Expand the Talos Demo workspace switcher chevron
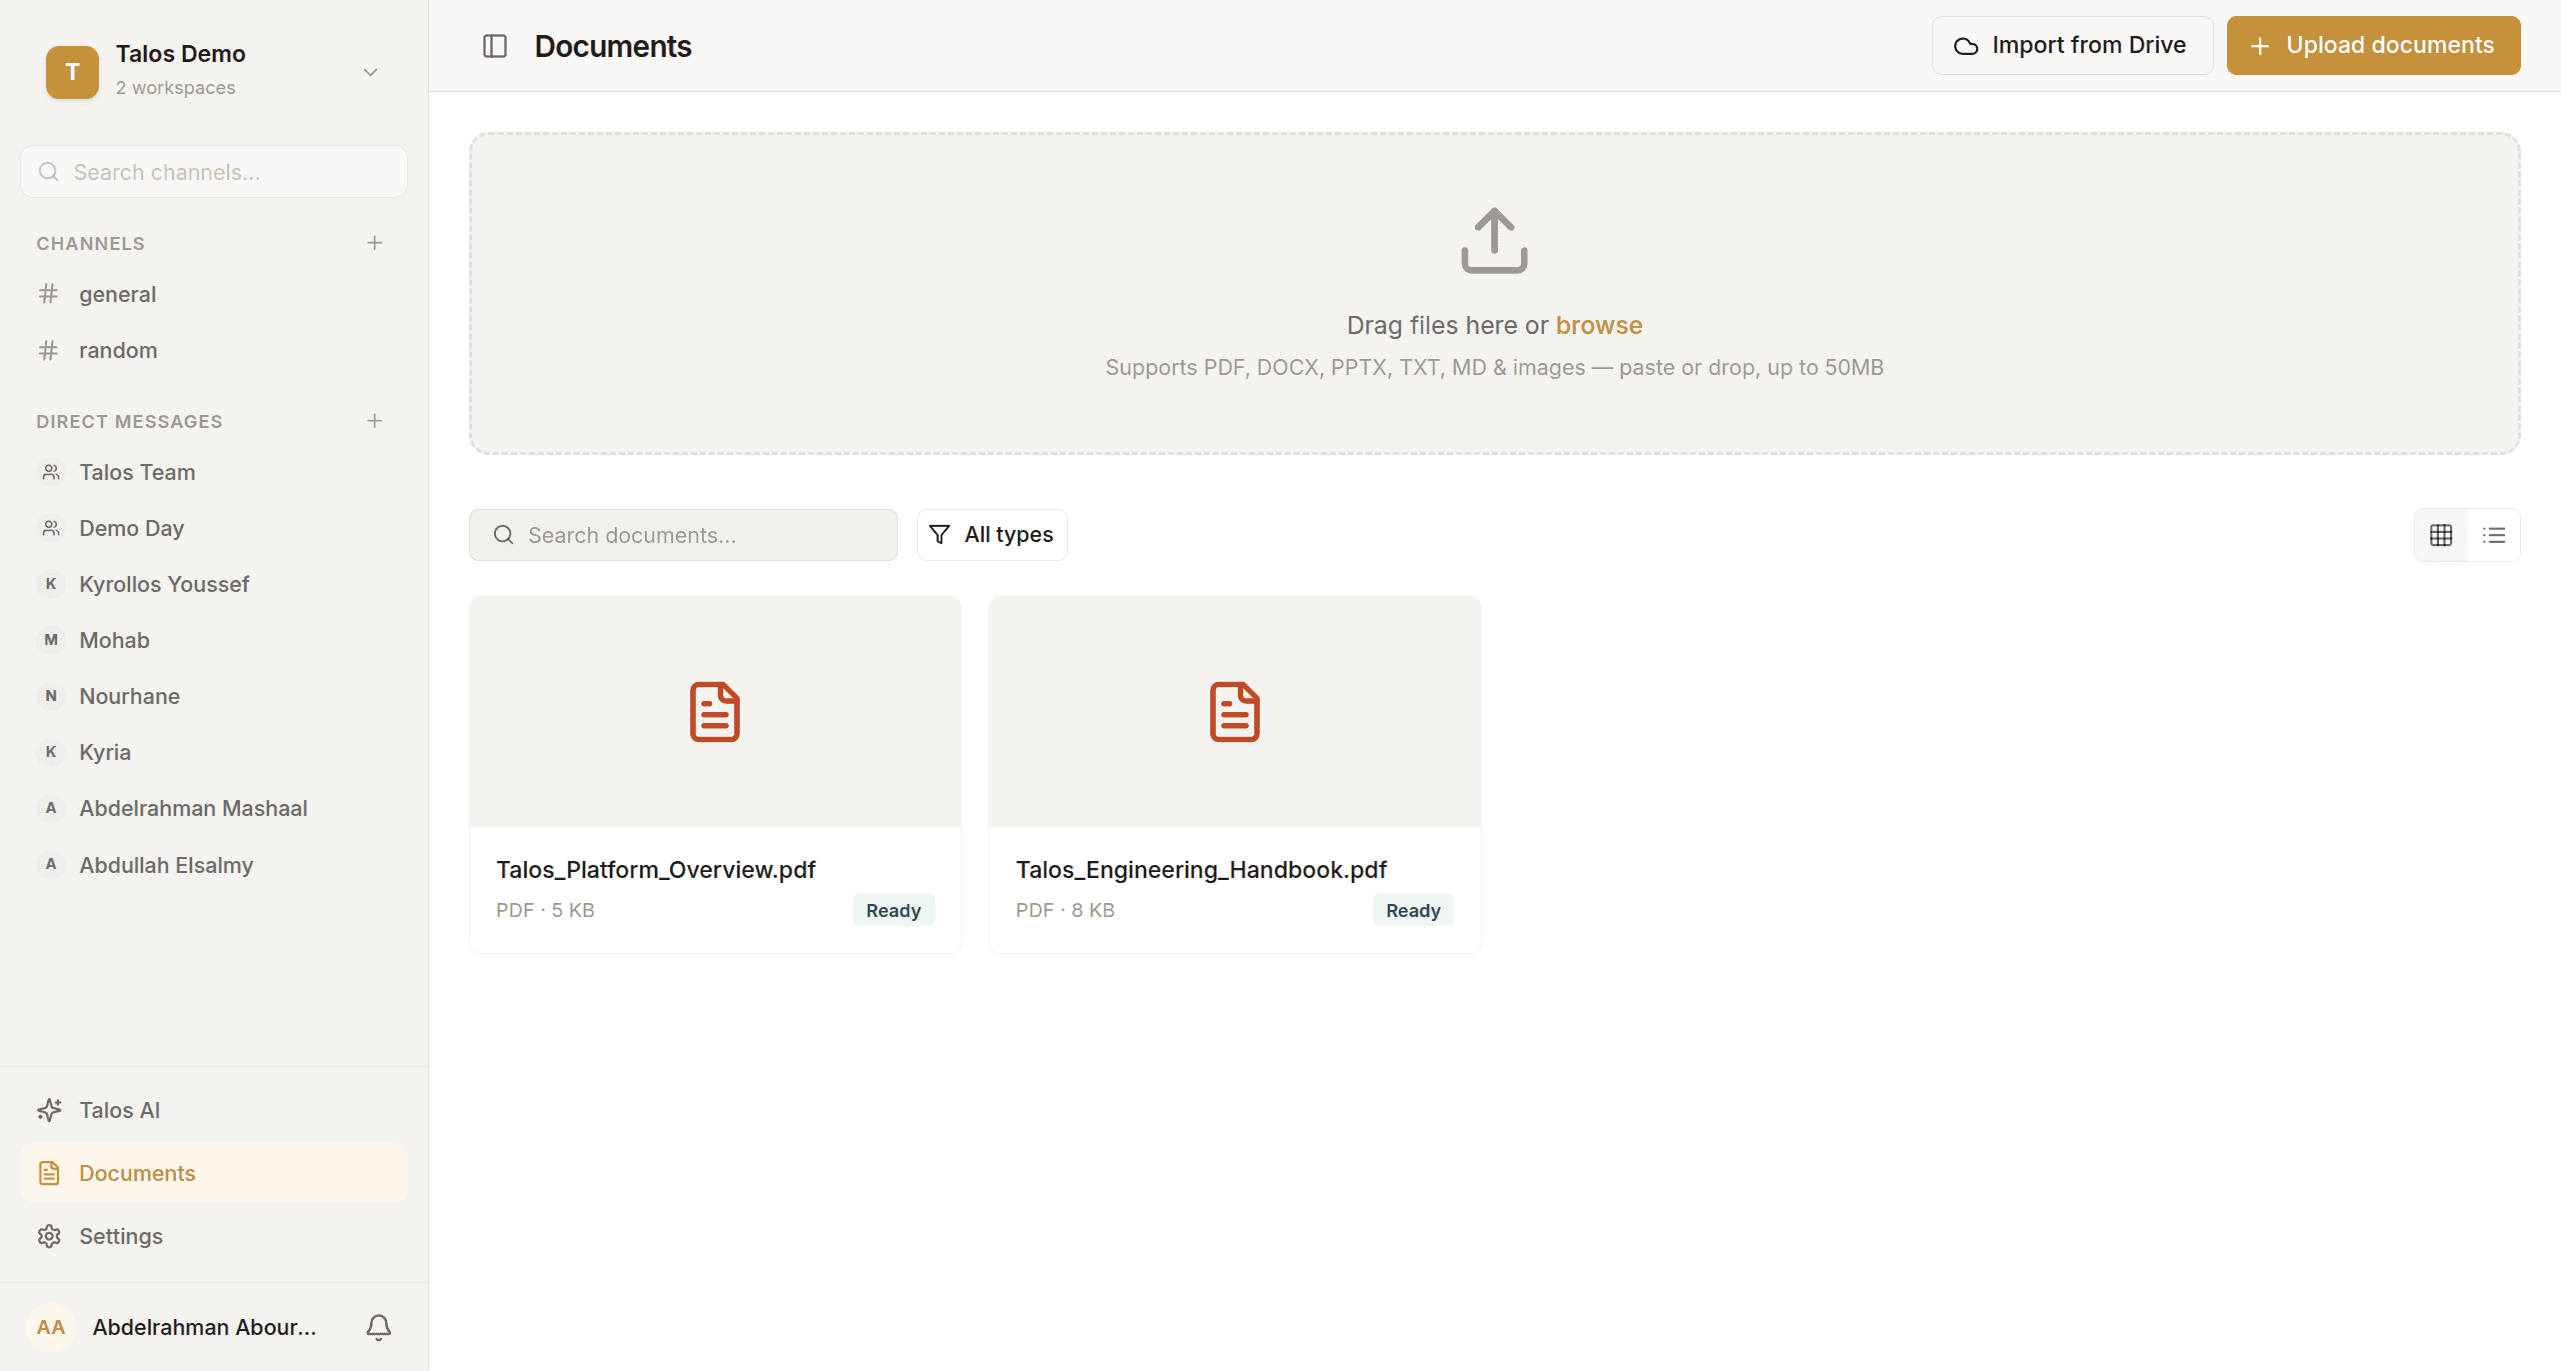 pyautogui.click(x=370, y=72)
